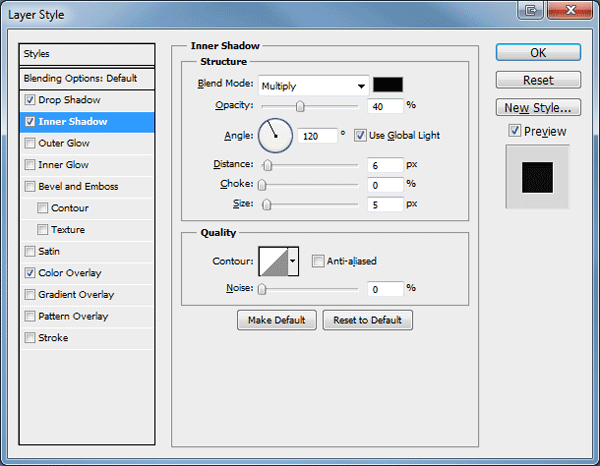Toggle Use Global Light checkbox

click(x=360, y=135)
